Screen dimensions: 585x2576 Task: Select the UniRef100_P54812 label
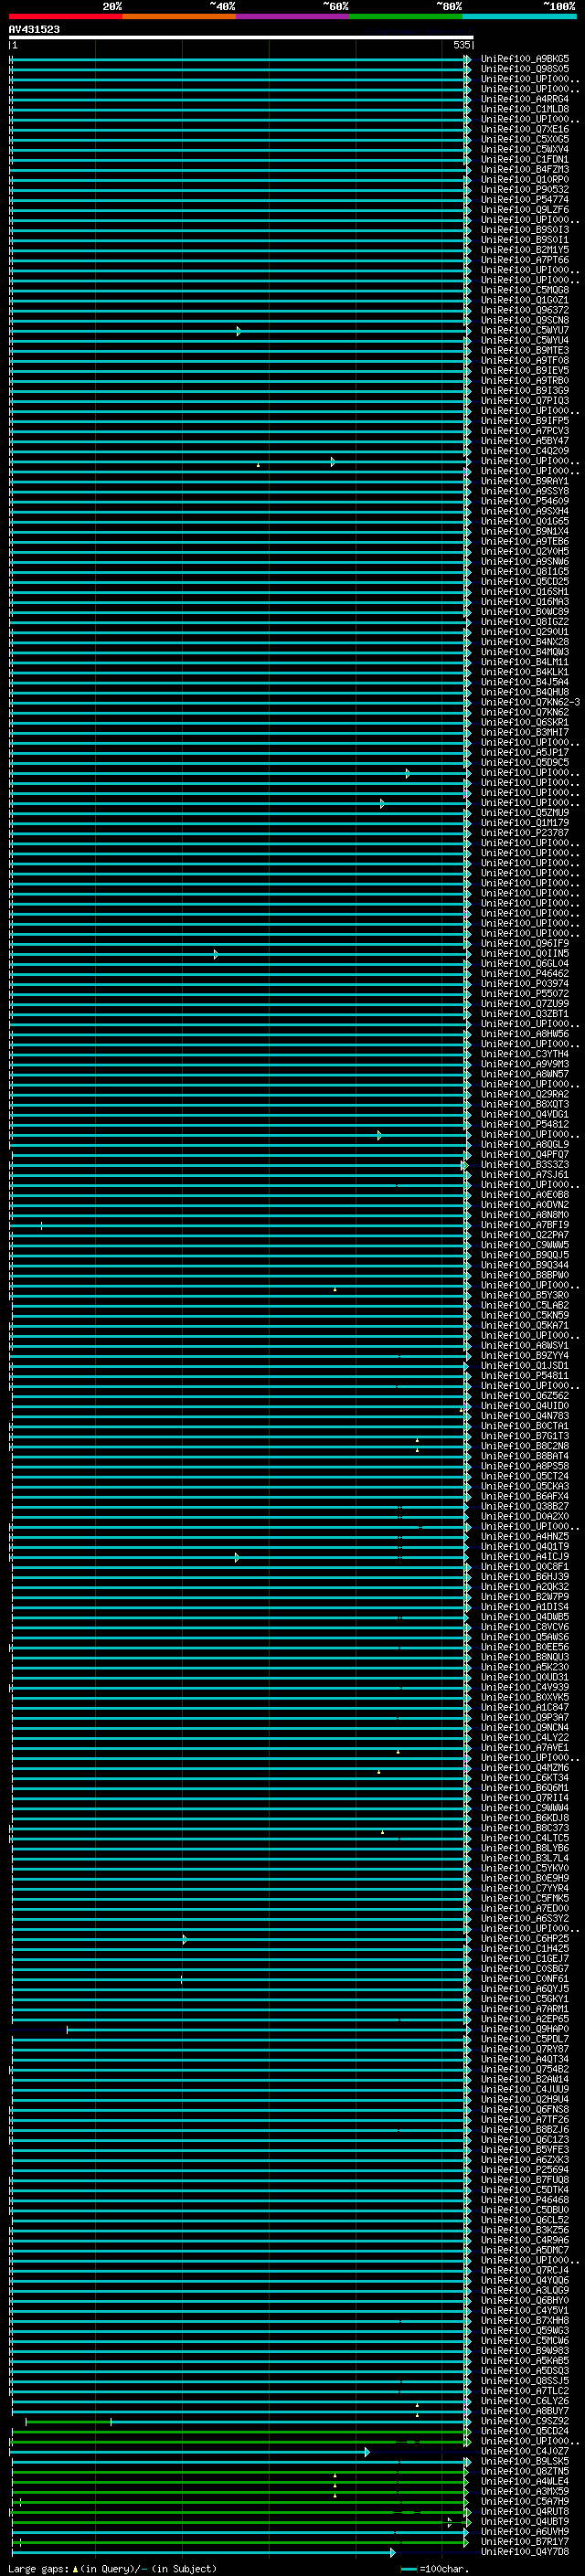click(525, 1125)
